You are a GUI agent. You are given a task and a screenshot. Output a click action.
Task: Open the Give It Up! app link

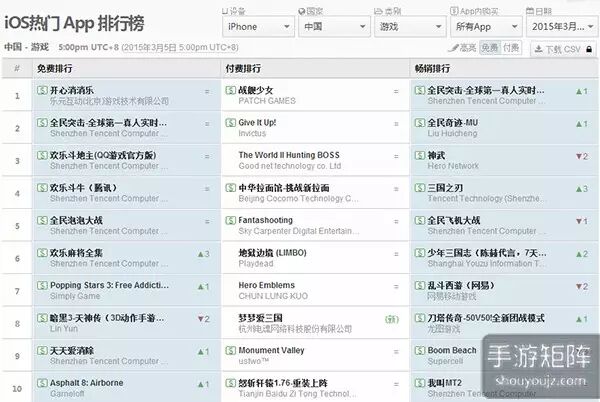(x=257, y=123)
